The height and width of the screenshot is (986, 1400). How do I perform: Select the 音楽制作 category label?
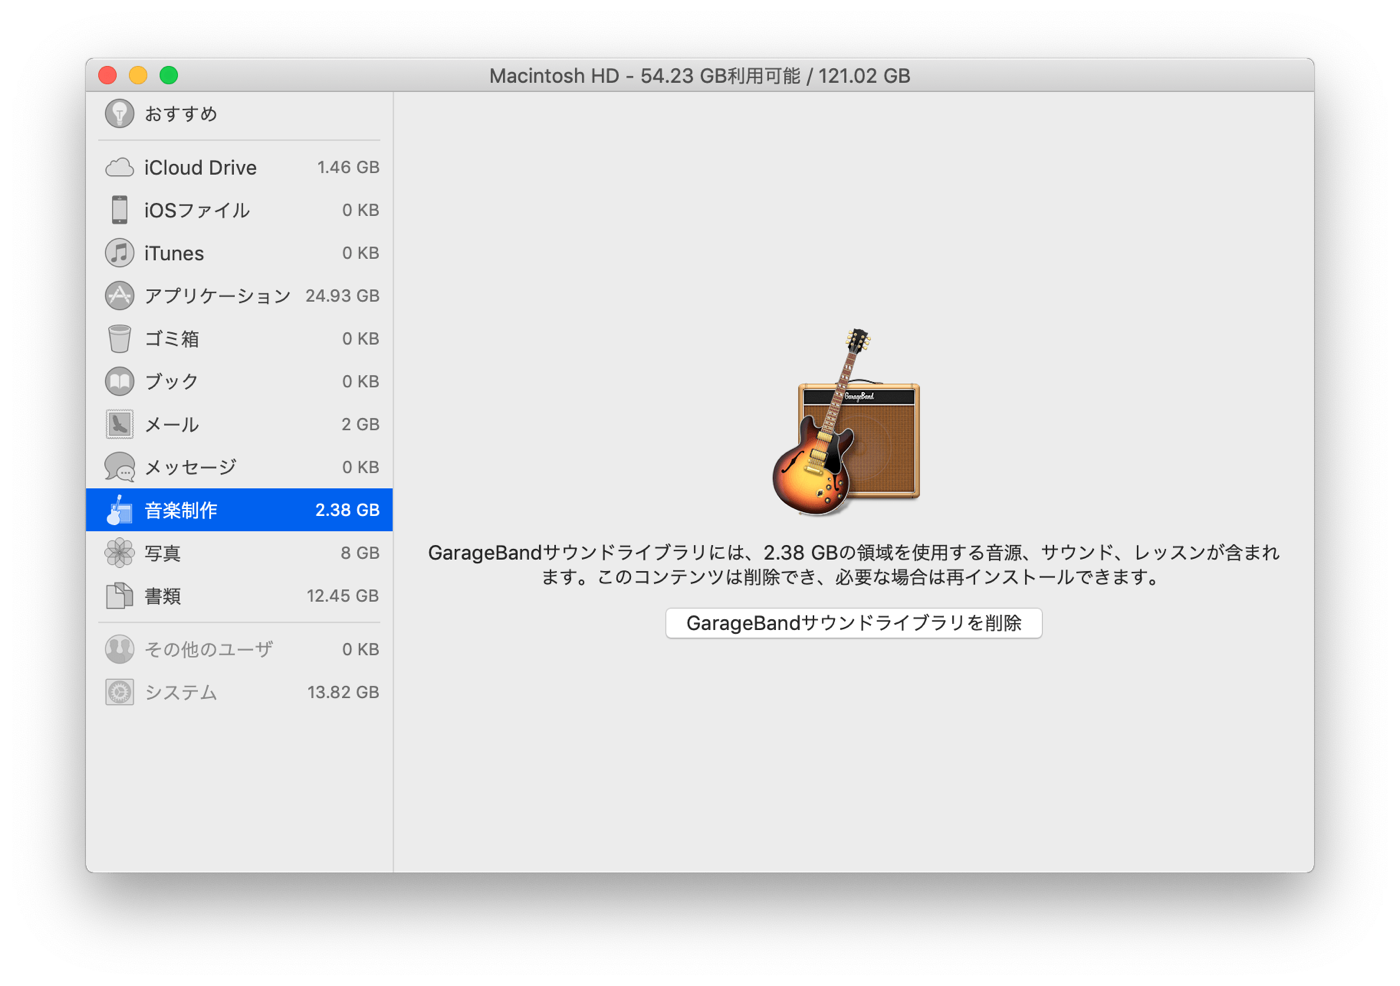(x=181, y=510)
